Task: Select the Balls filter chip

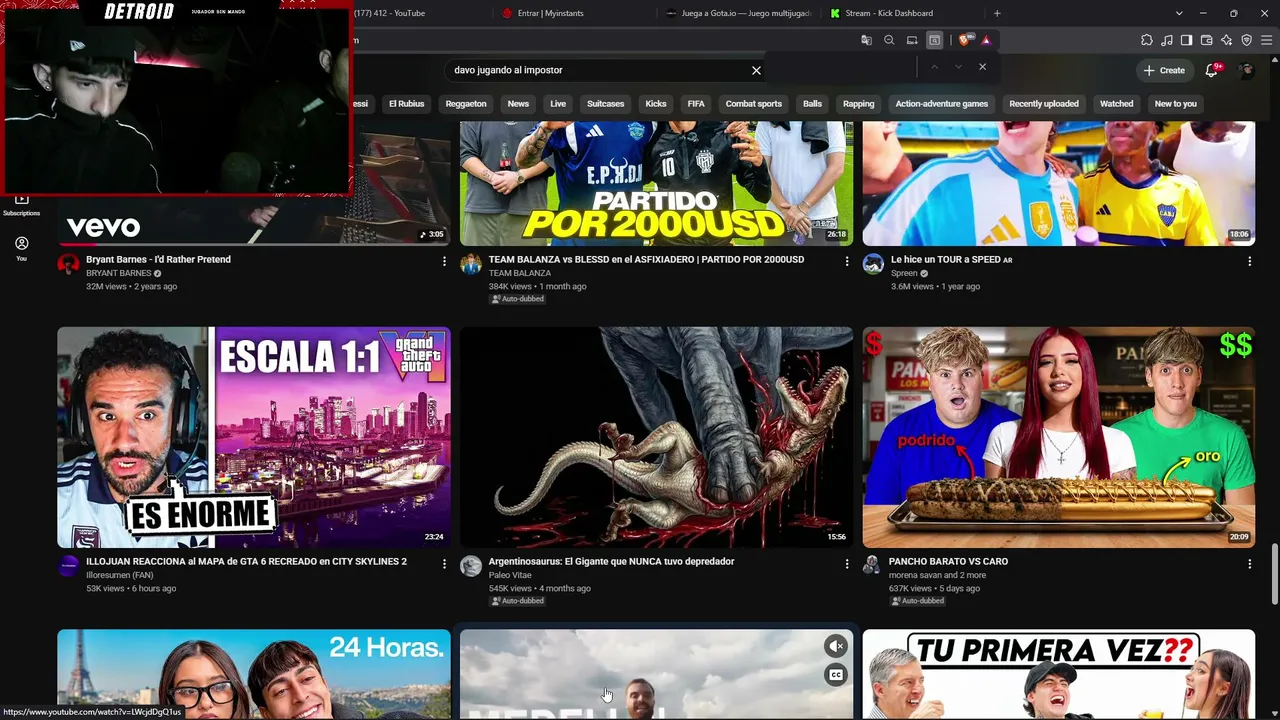Action: (812, 104)
